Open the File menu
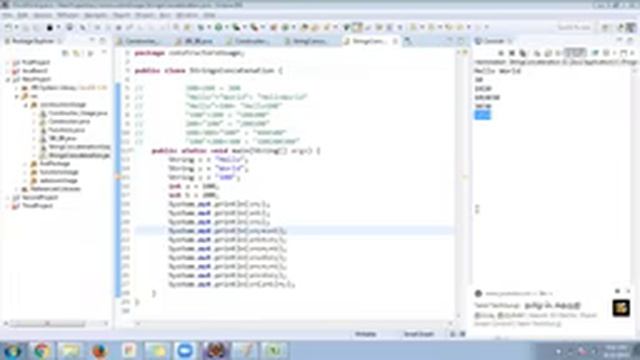The height and width of the screenshot is (360, 640). [x=7, y=15]
